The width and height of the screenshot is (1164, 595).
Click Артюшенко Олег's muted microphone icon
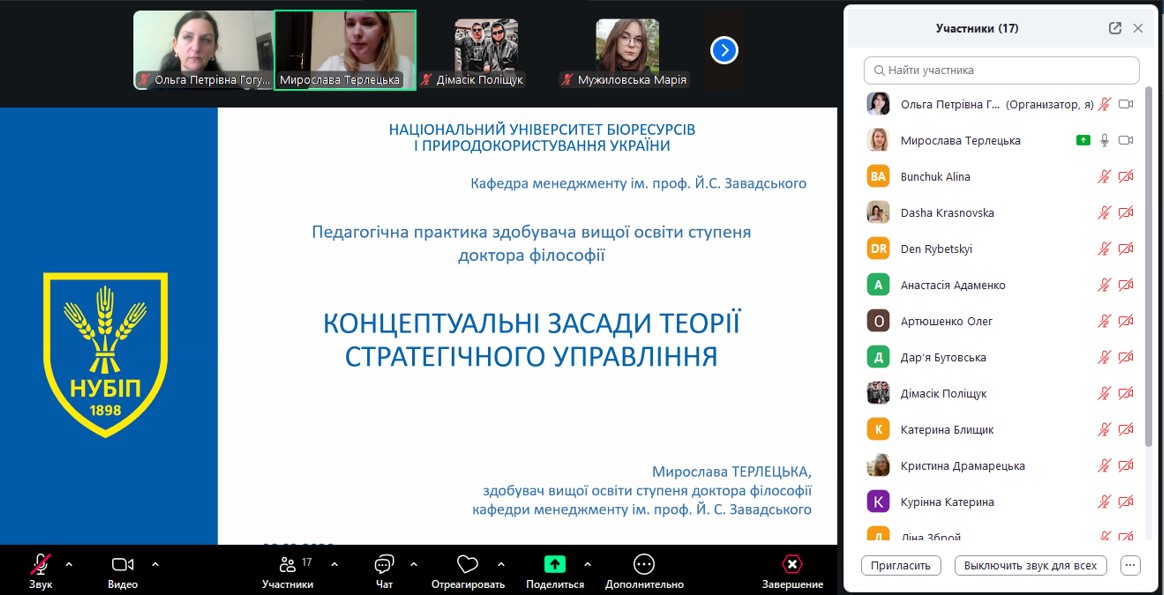[1105, 321]
